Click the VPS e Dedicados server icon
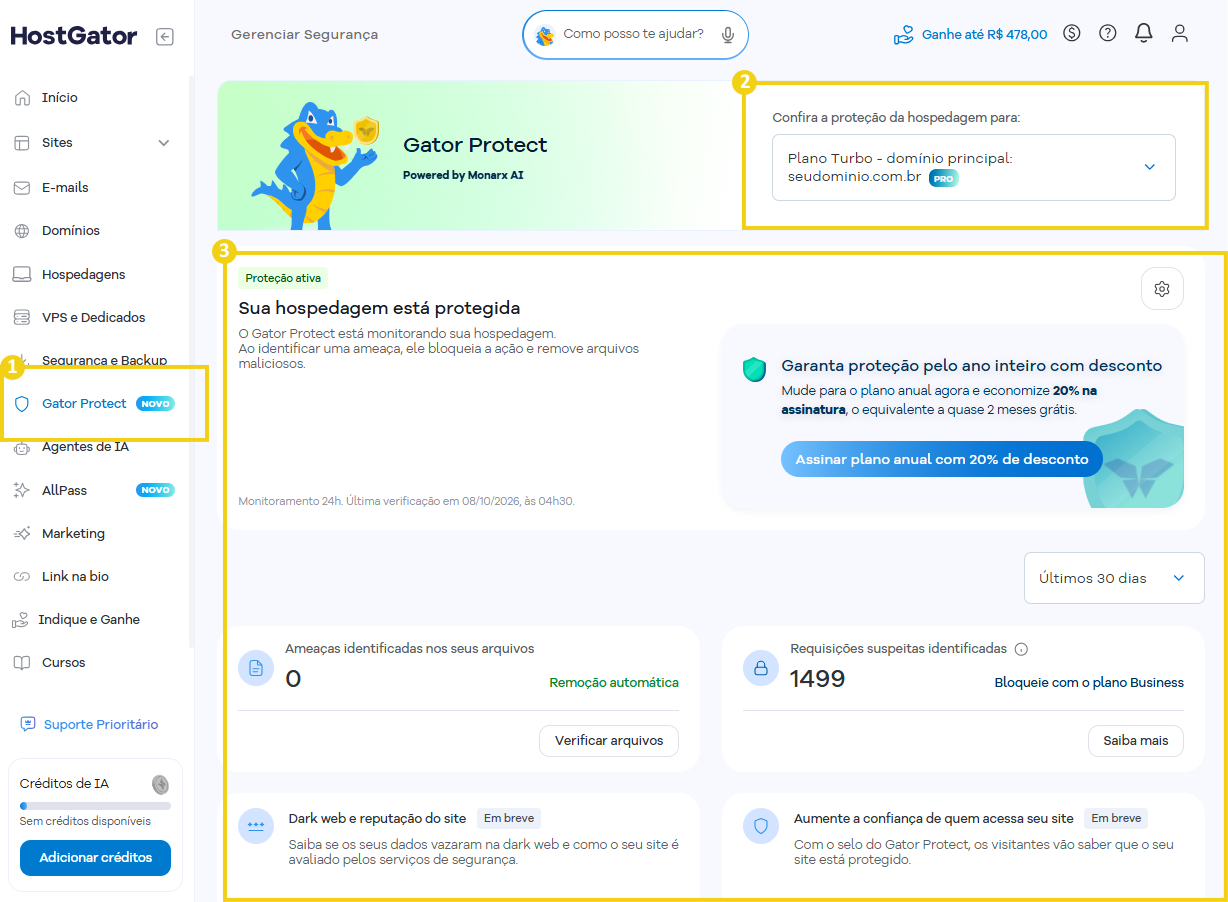The width and height of the screenshot is (1228, 902). (22, 317)
